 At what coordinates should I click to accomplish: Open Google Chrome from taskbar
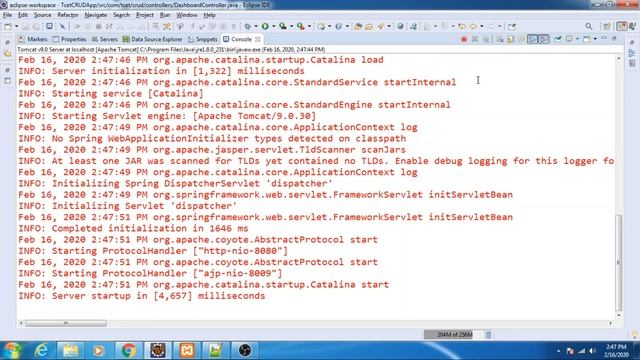(128, 351)
